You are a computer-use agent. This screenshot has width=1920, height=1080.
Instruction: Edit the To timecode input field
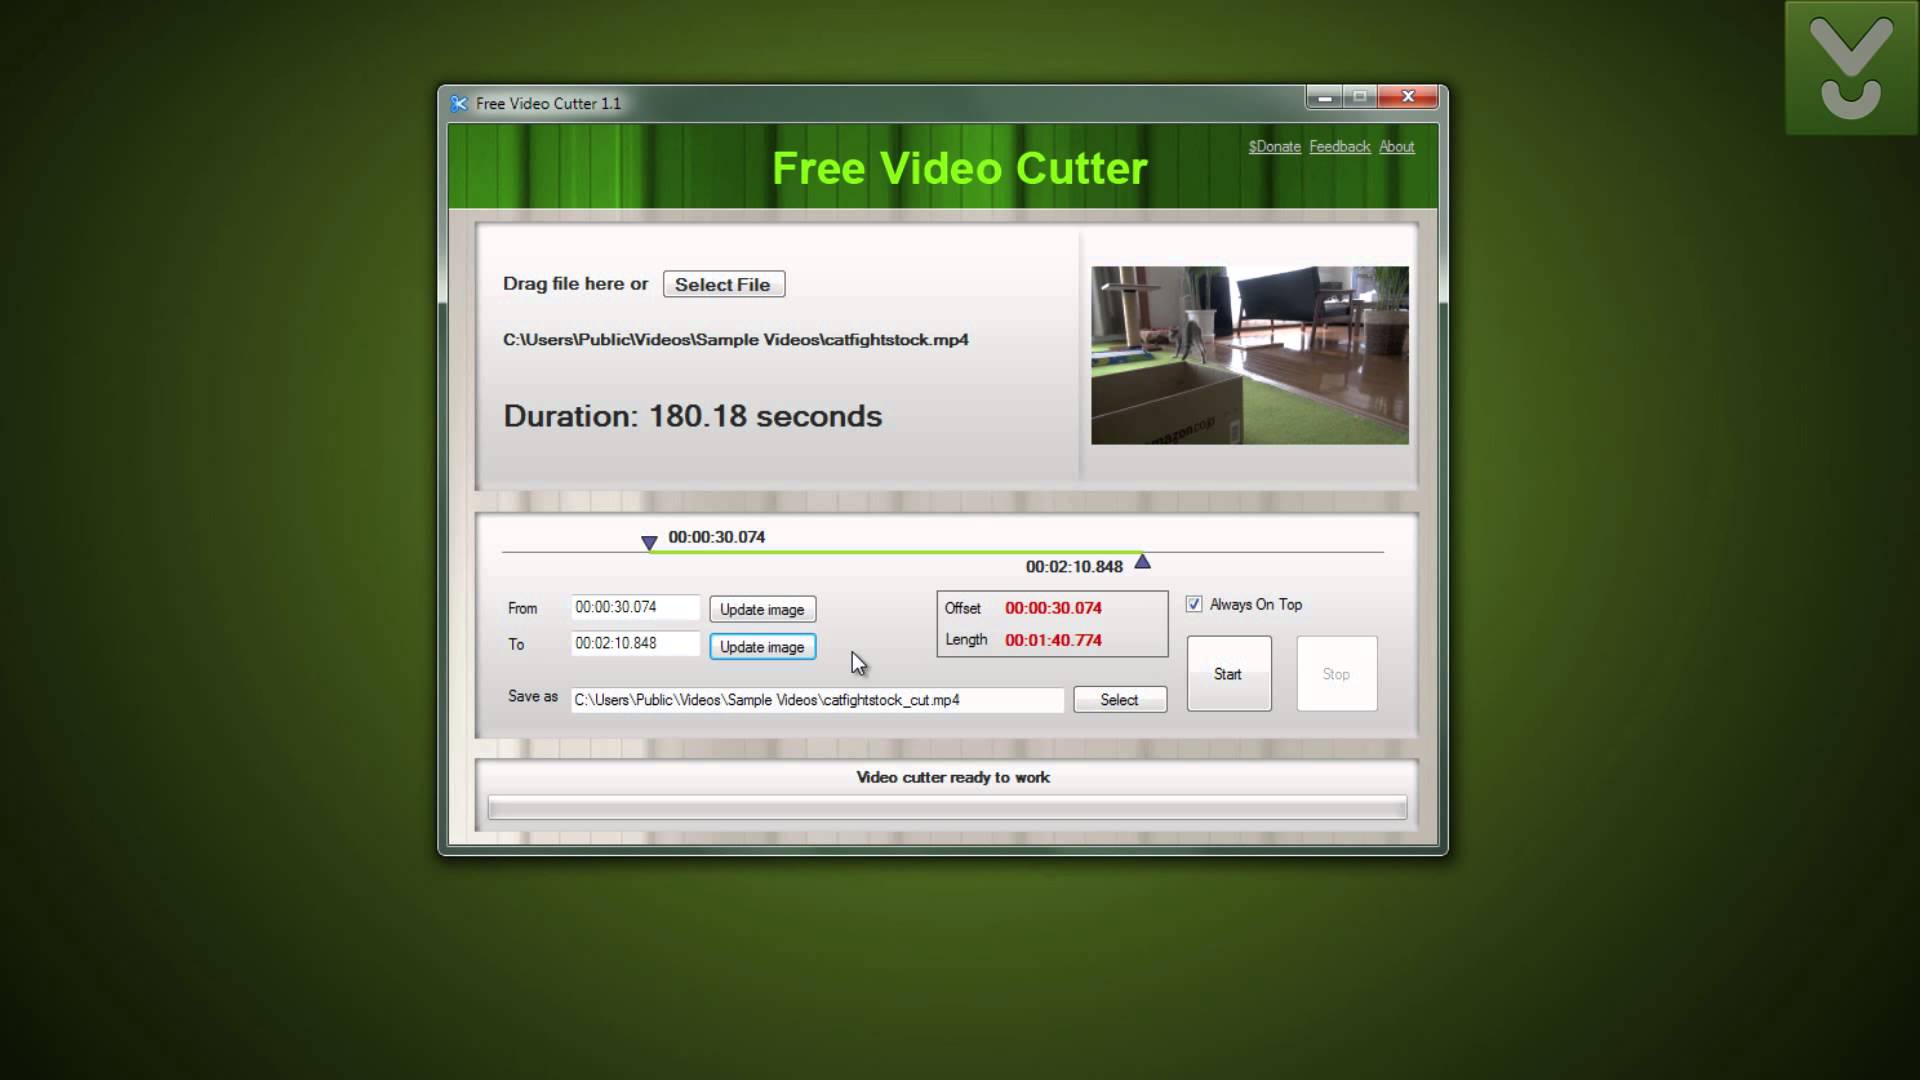633,644
